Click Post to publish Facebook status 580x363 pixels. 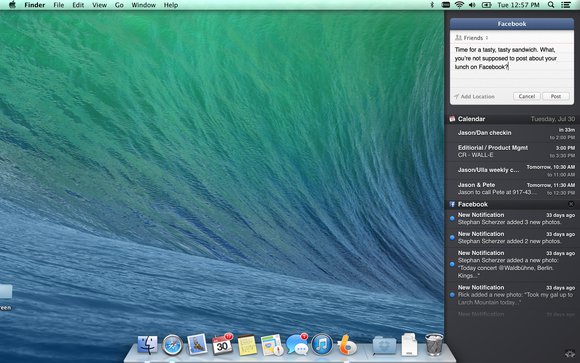pos(556,96)
